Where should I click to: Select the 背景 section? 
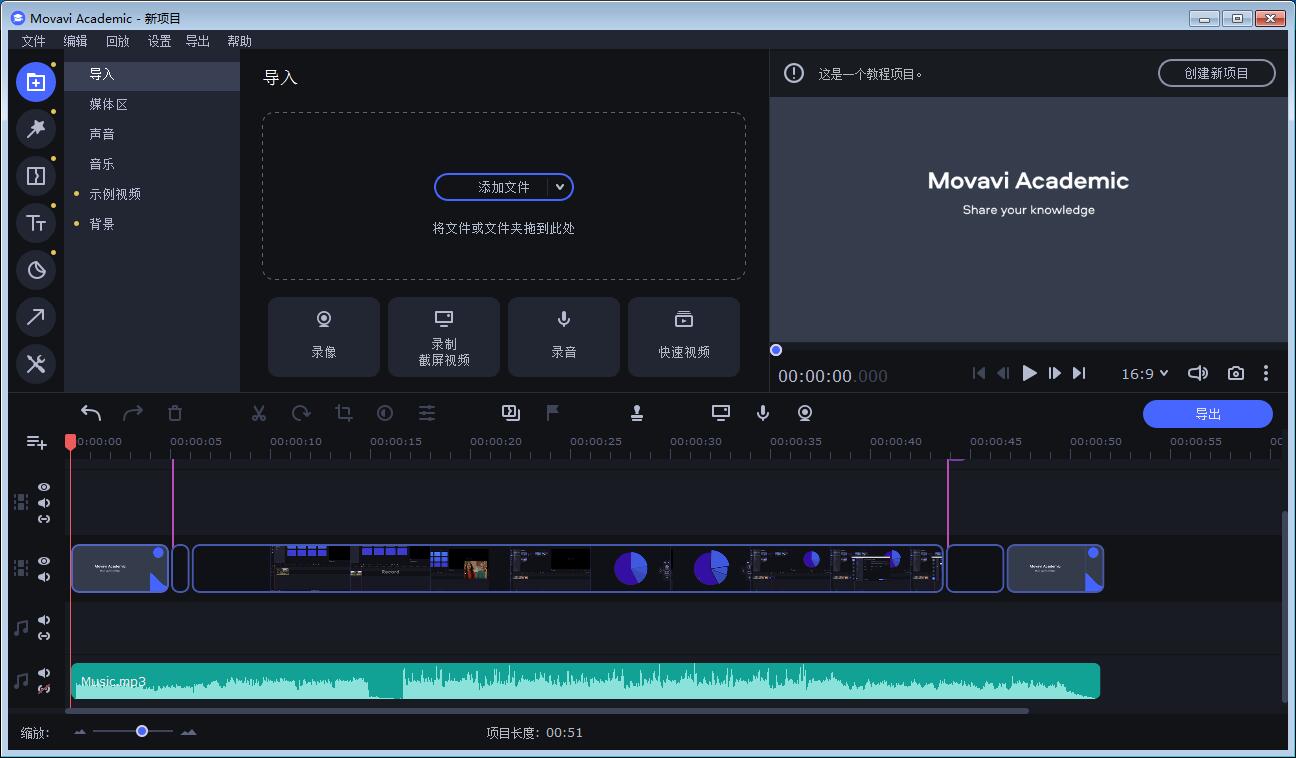152,224
